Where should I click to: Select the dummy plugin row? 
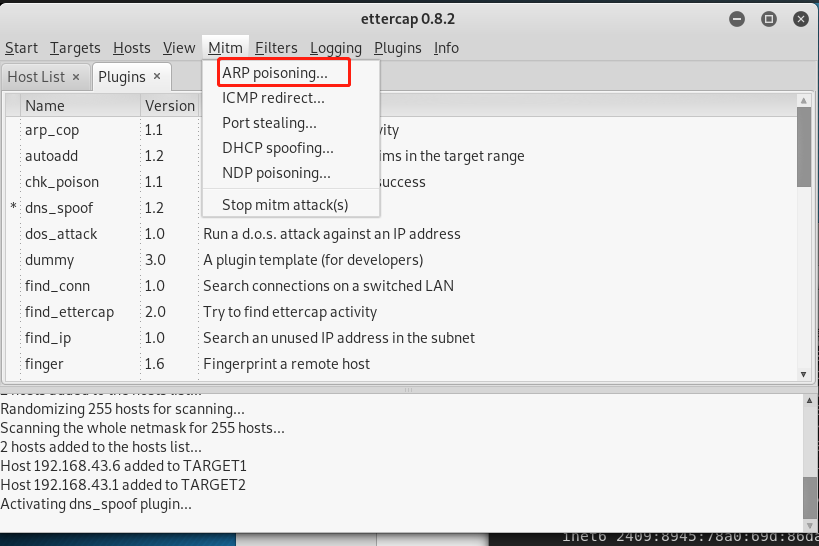pyautogui.click(x=401, y=260)
